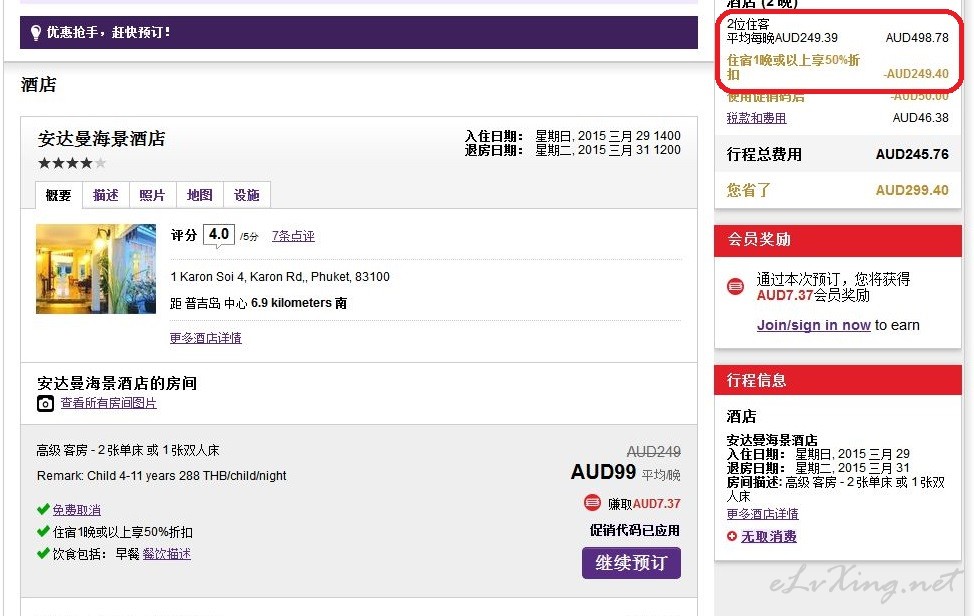Click the green checkmark beside breakfast included
This screenshot has height=616, width=974.
point(43,554)
